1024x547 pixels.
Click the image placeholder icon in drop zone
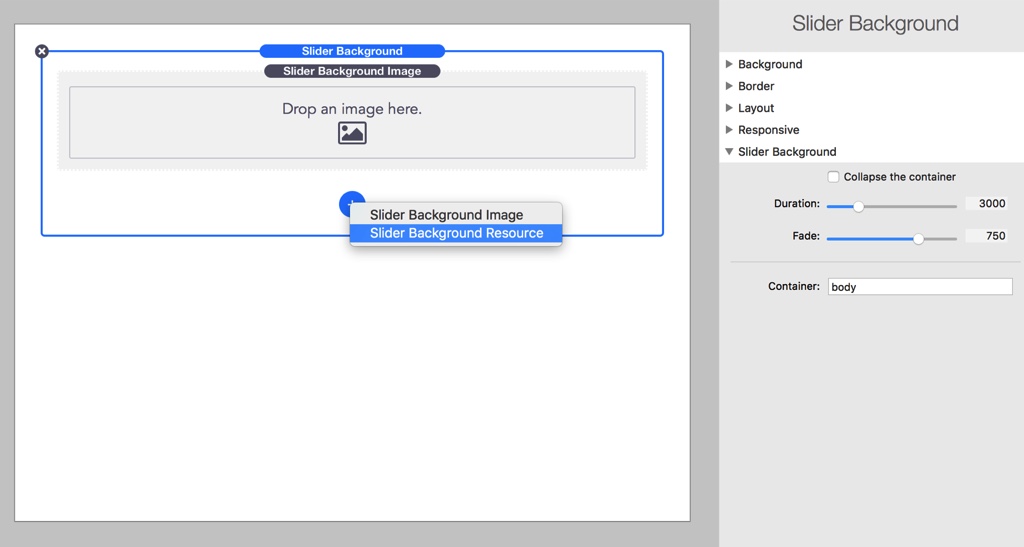pos(352,133)
